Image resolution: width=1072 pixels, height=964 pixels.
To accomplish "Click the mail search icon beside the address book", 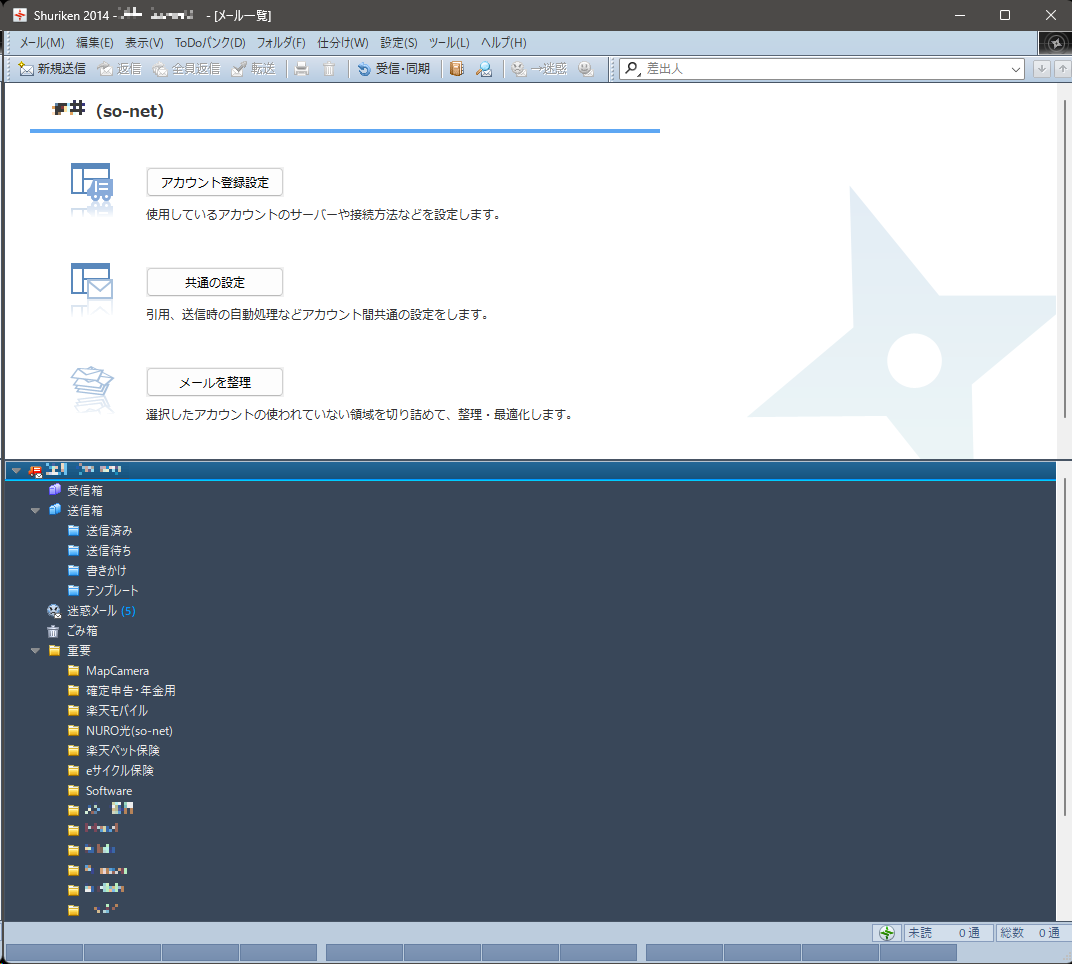I will coord(484,69).
